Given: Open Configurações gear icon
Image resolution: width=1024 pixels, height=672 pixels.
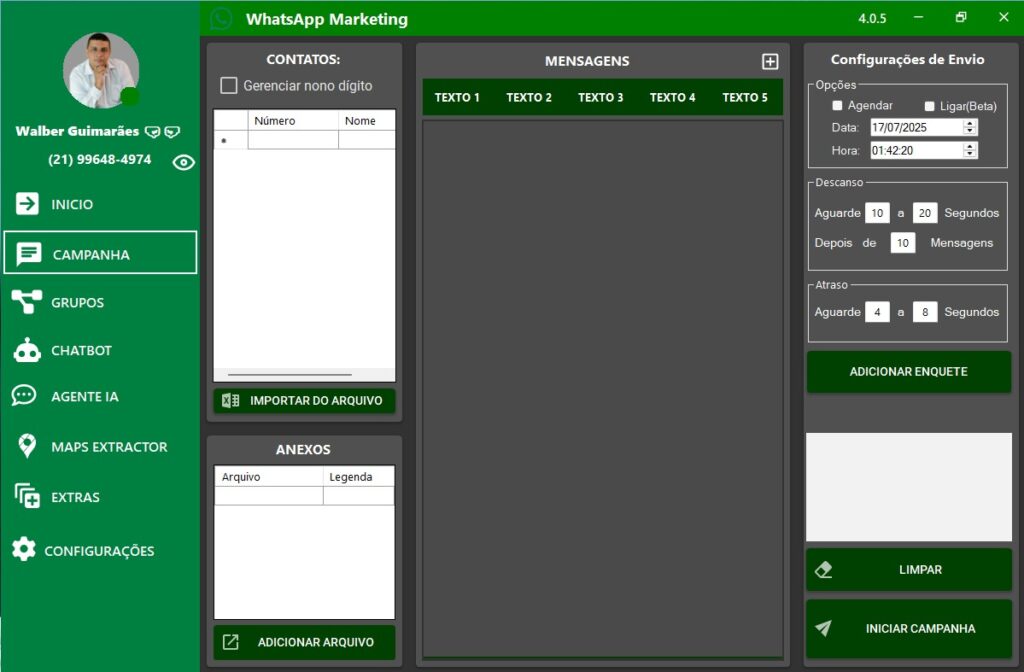Looking at the screenshot, I should click(x=24, y=549).
